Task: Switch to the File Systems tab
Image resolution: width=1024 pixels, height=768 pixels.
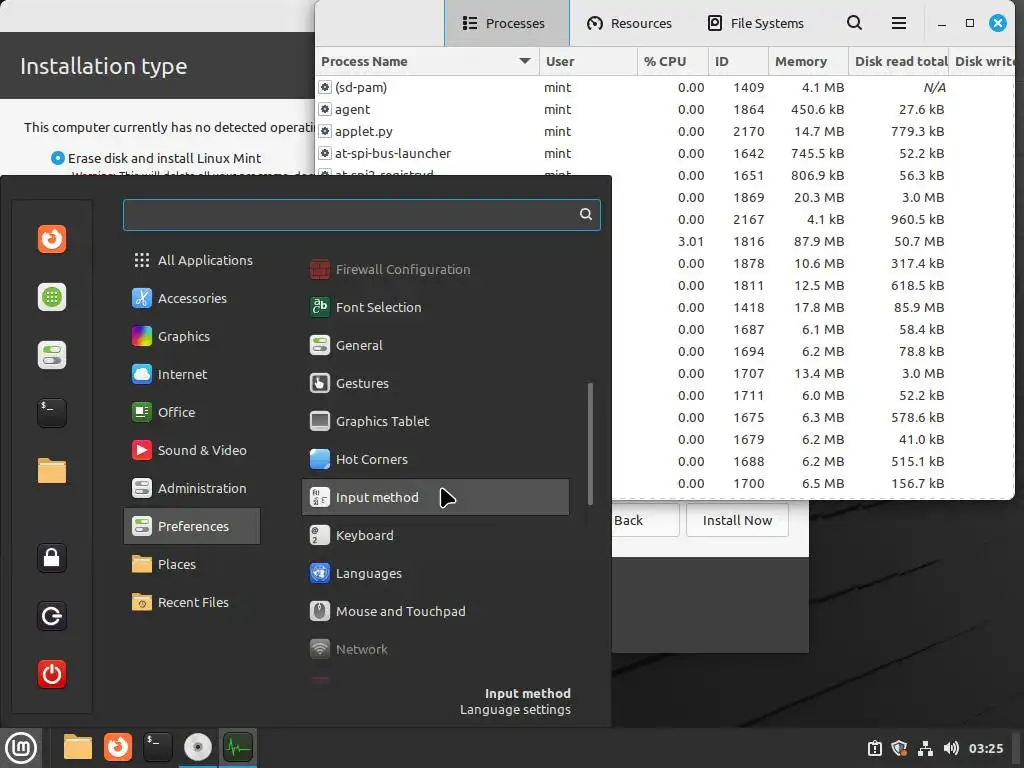Action: [756, 24]
